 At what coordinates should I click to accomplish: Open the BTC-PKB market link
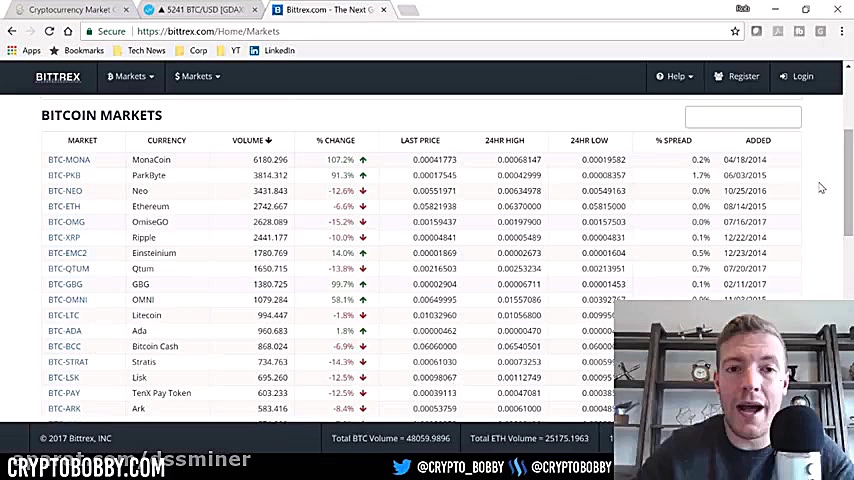(64, 175)
